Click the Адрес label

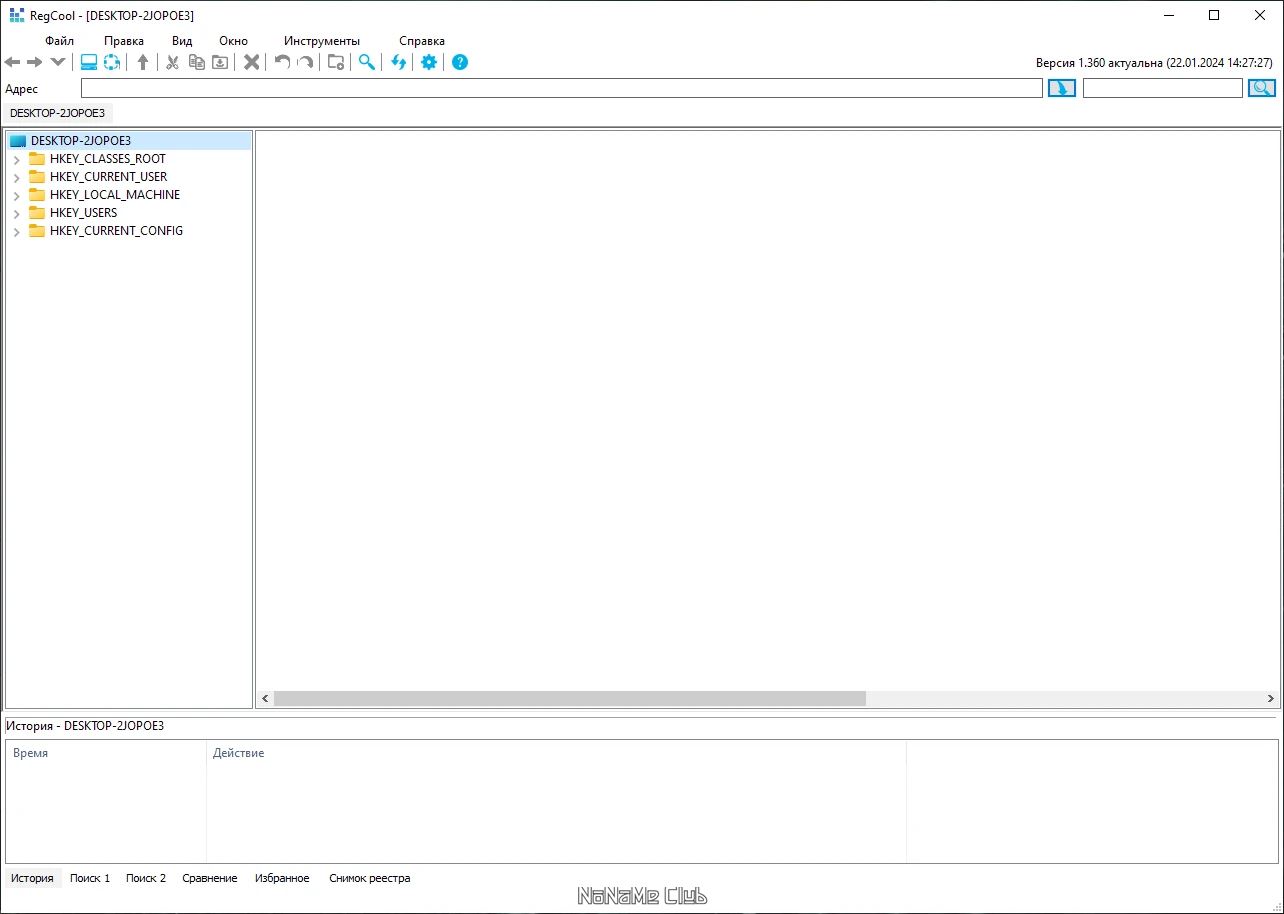22,89
